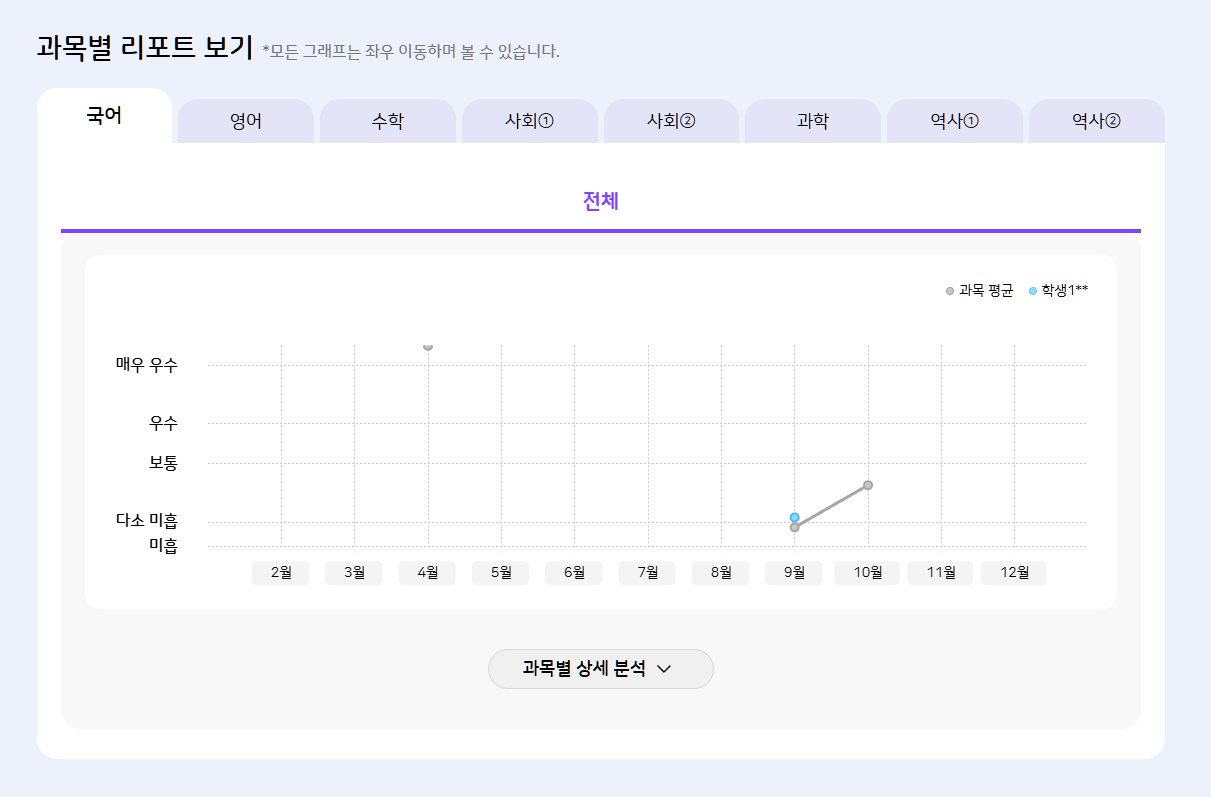This screenshot has width=1211, height=797.
Task: Open the 과학 subject tab
Action: pos(812,122)
